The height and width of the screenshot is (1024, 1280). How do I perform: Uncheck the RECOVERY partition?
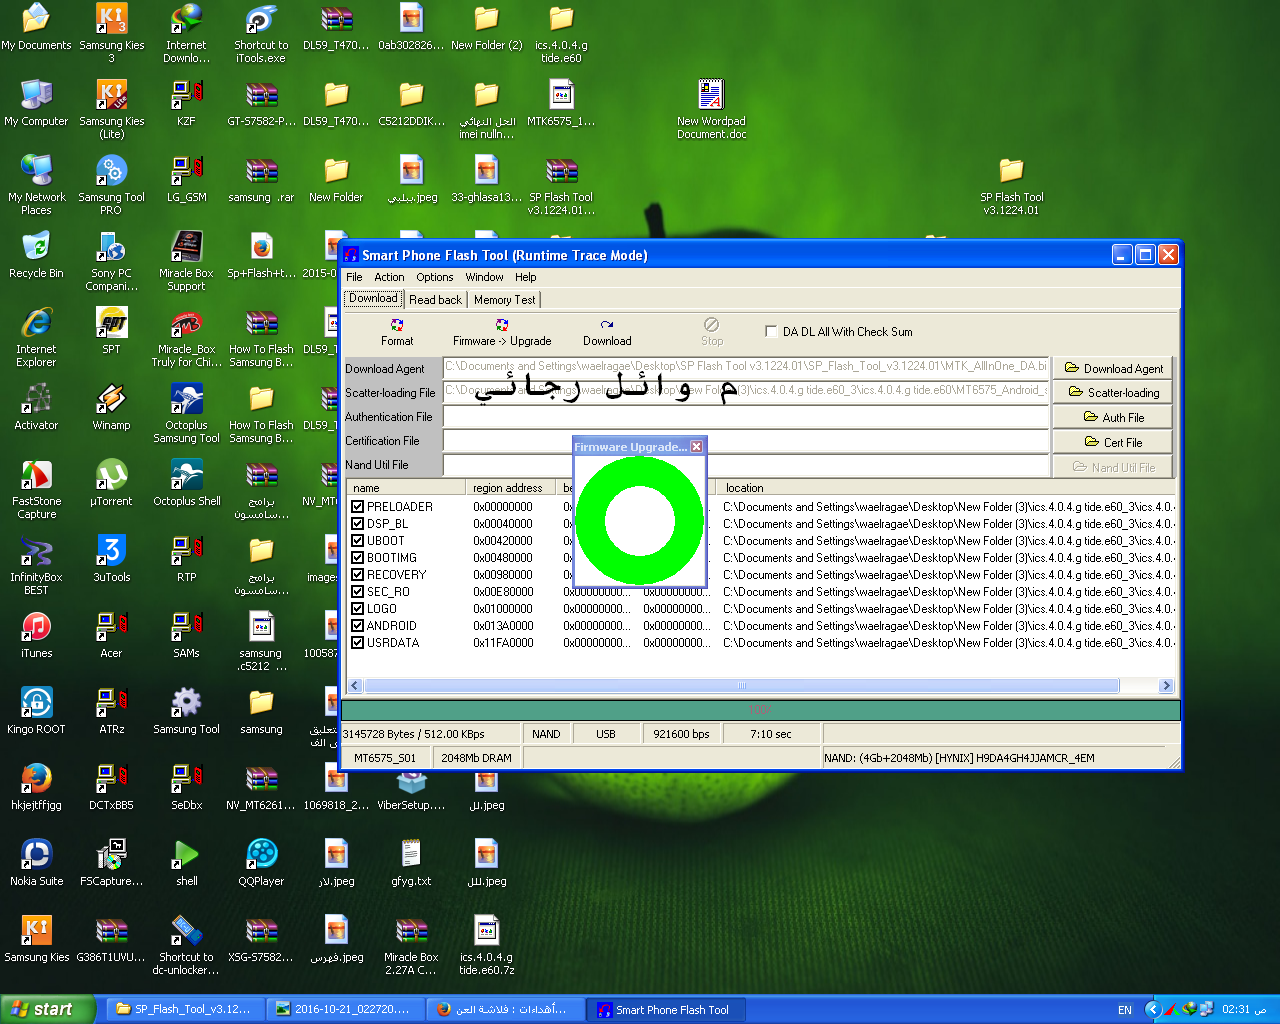357,575
